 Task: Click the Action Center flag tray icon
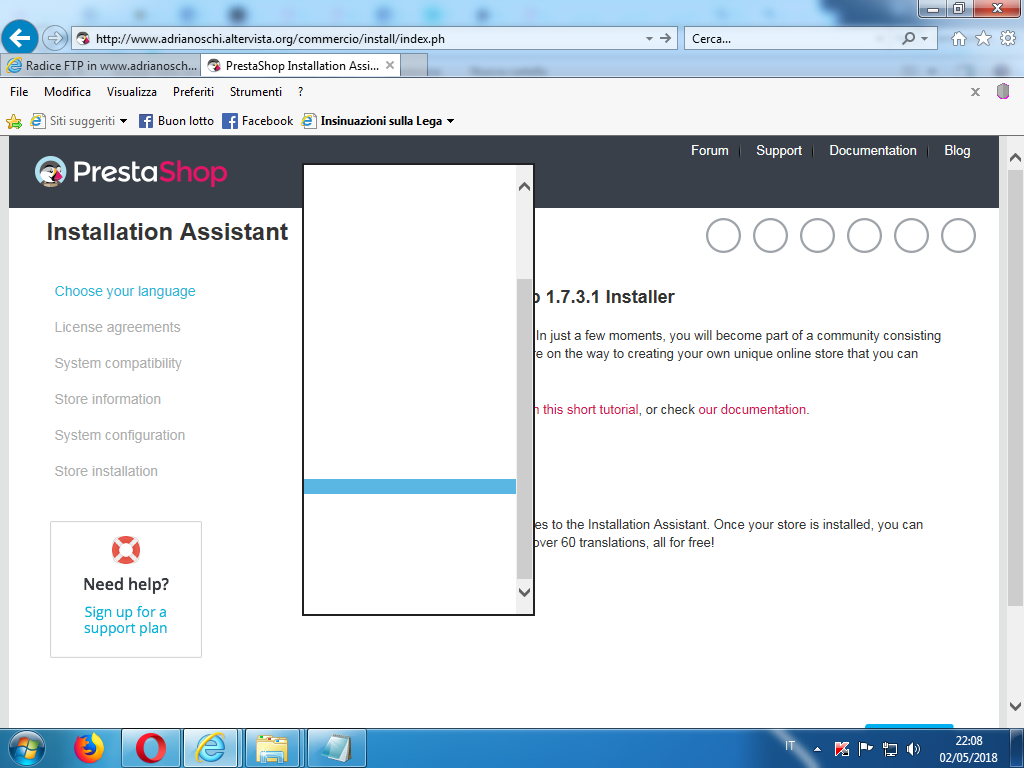865,749
